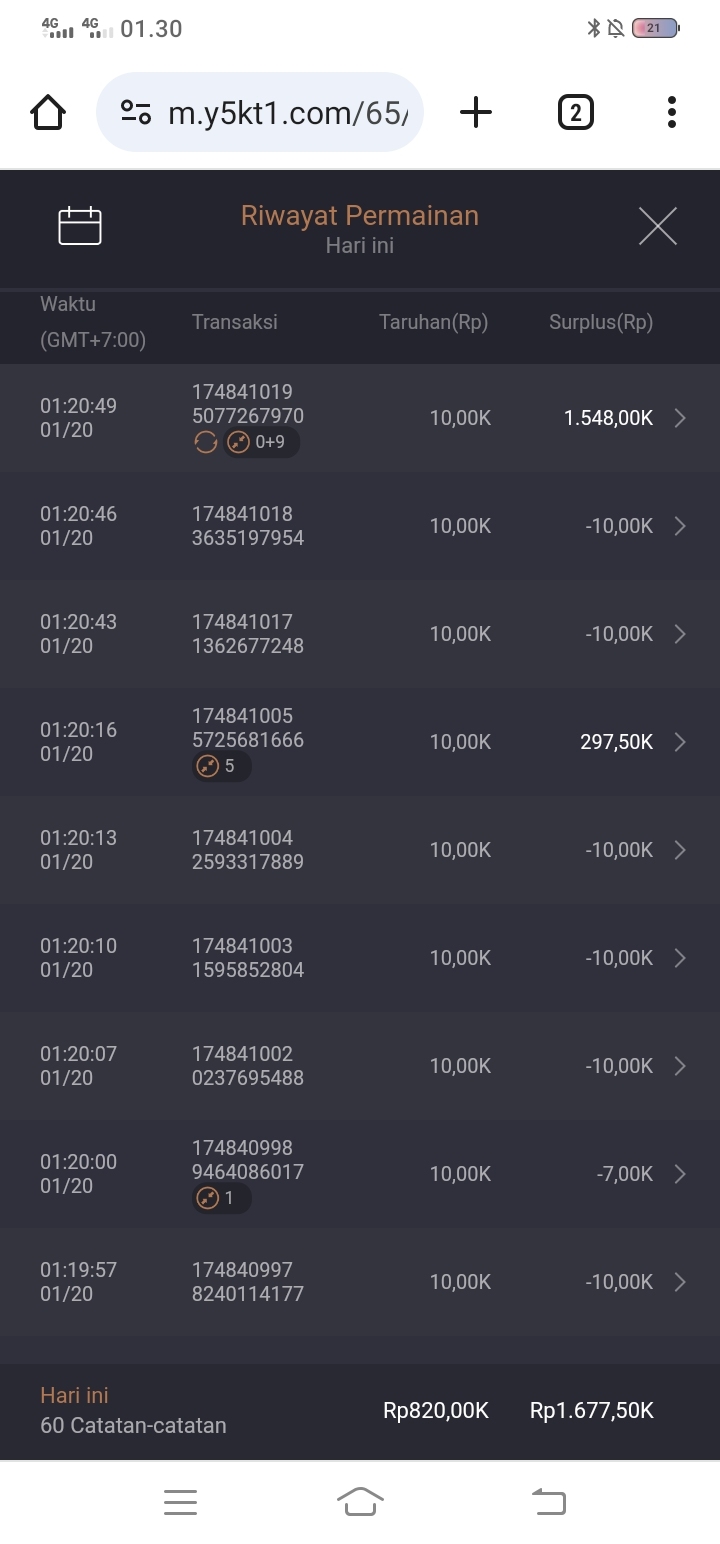Tap the site info icon in address bar
The width and height of the screenshot is (720, 1544).
tap(135, 112)
